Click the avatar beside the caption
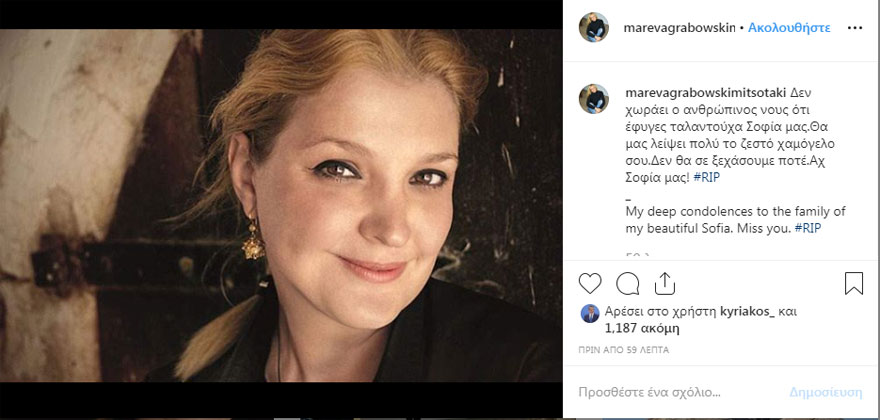 pos(594,98)
